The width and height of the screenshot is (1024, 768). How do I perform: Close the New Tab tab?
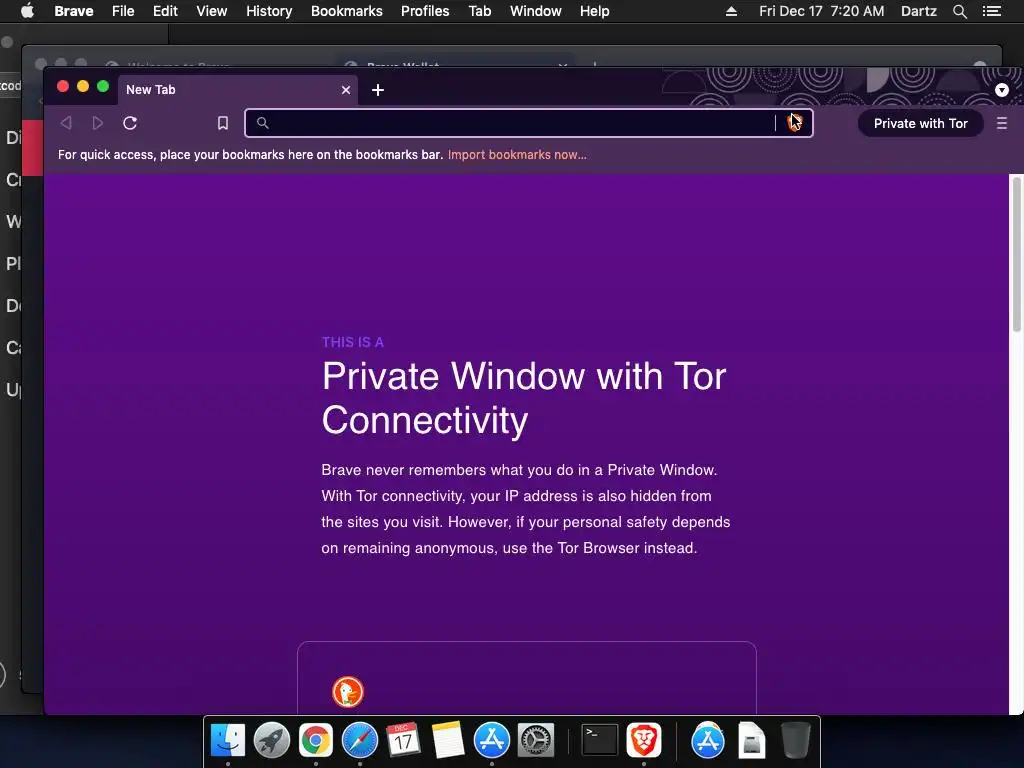click(x=345, y=90)
